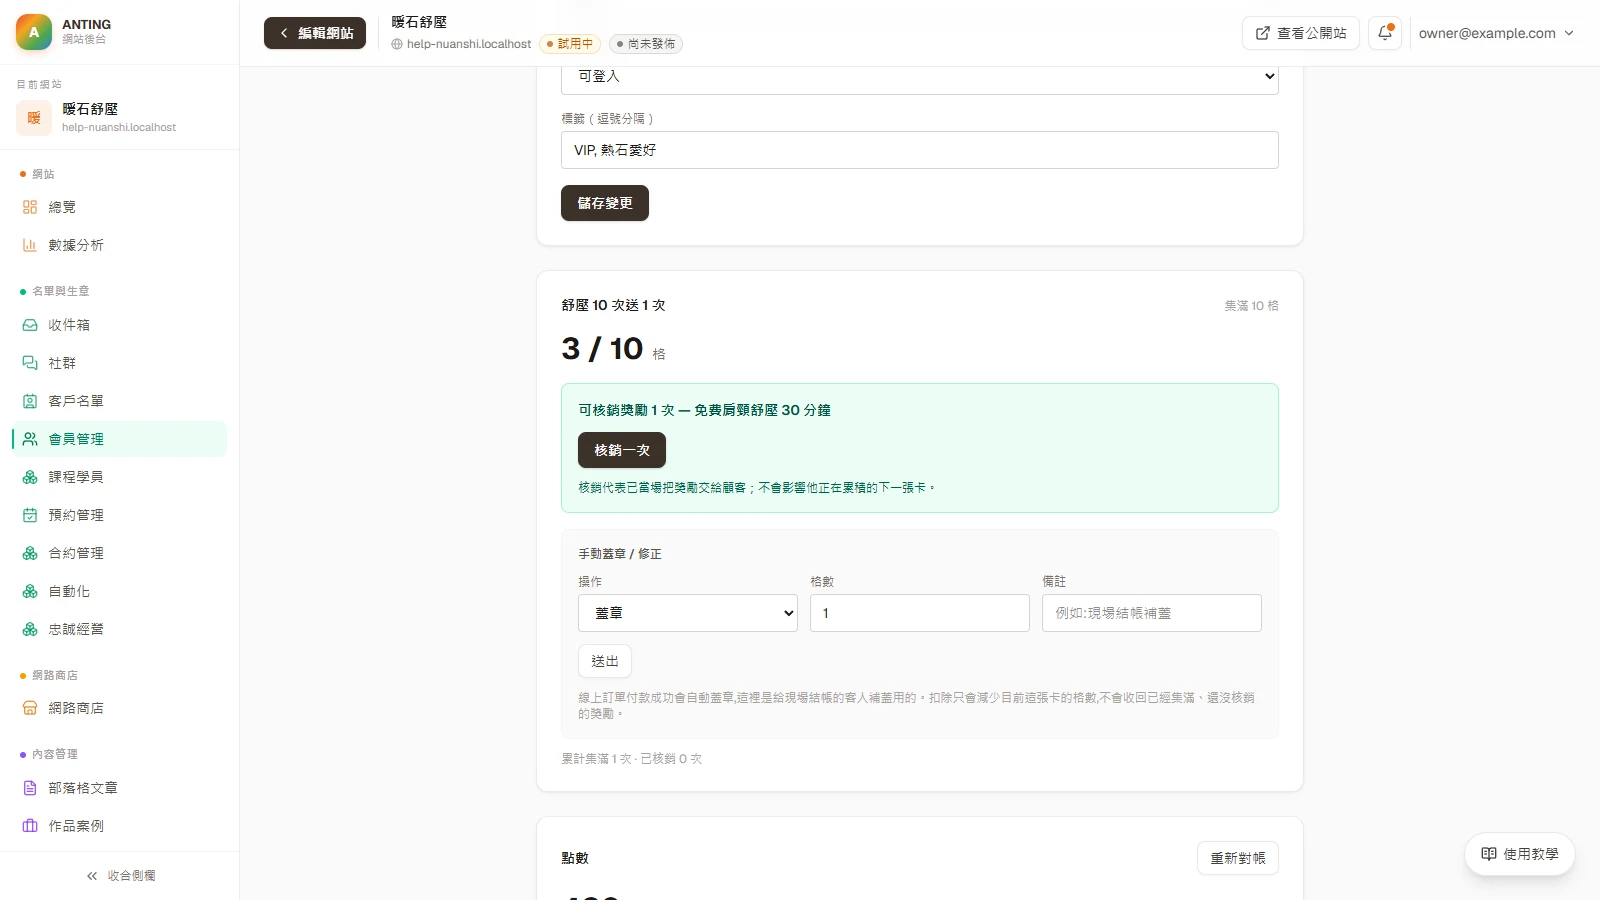1600x900 pixels.
Task: Click the 重新對帳 button
Action: (x=1238, y=858)
